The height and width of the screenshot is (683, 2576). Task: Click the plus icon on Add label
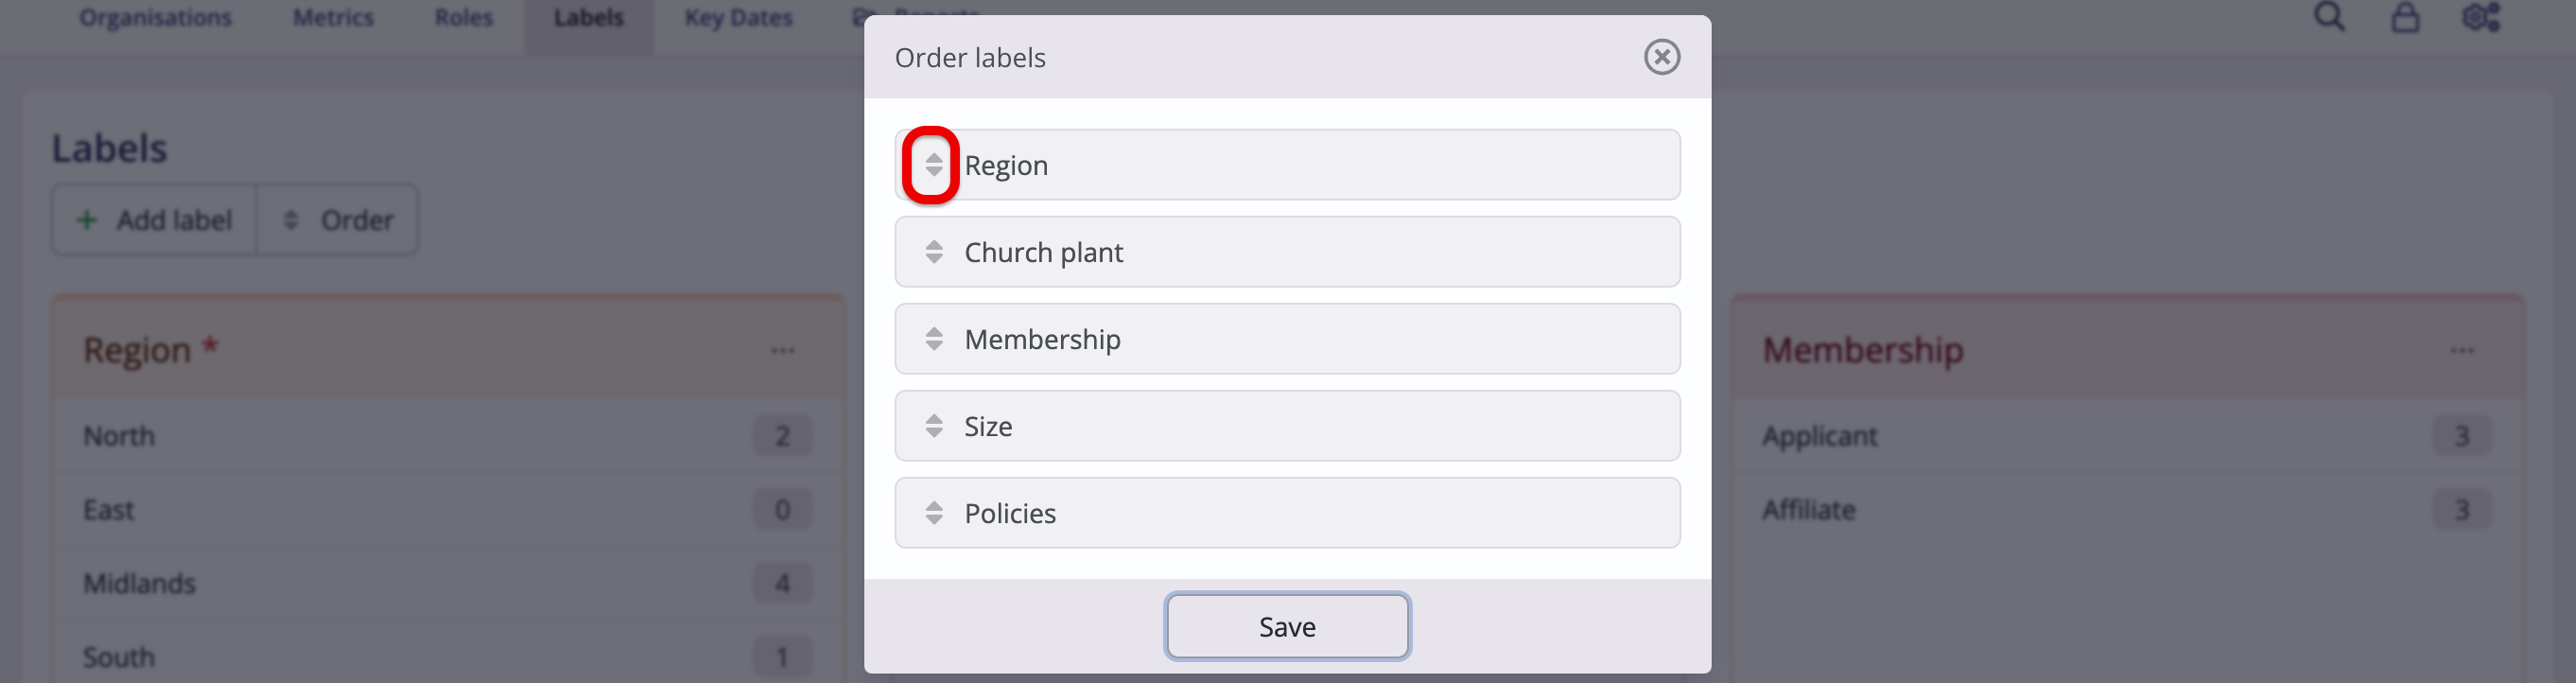(x=86, y=219)
